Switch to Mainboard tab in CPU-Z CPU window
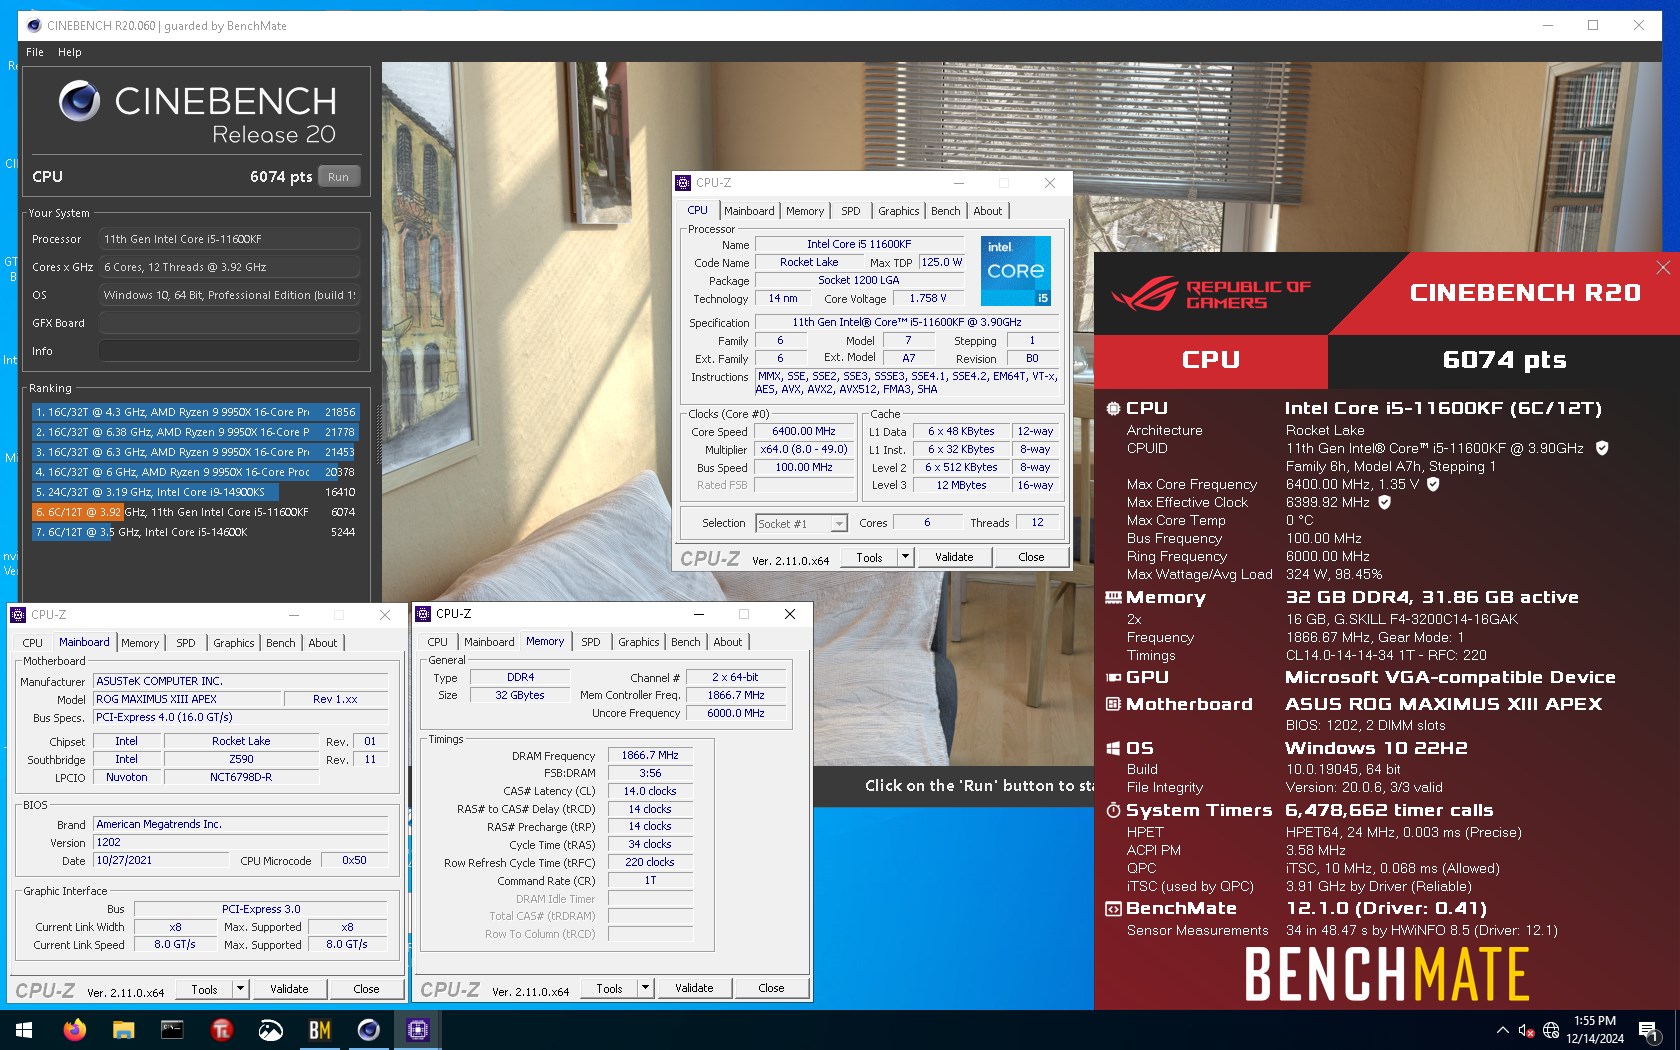The height and width of the screenshot is (1050, 1680). [x=749, y=211]
